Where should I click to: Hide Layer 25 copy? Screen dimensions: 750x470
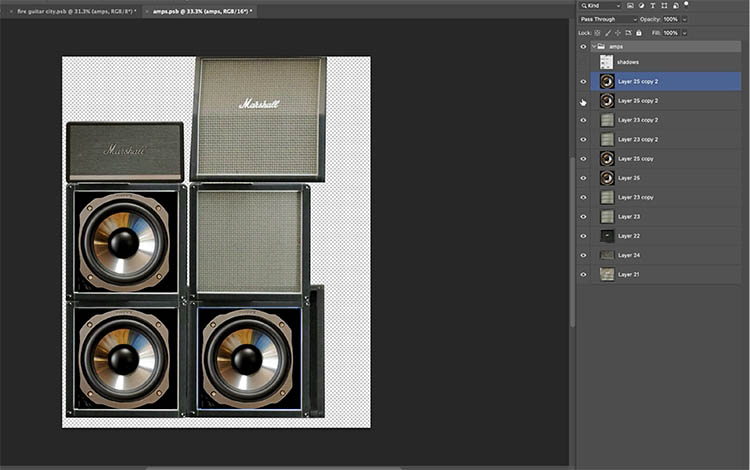click(x=583, y=159)
